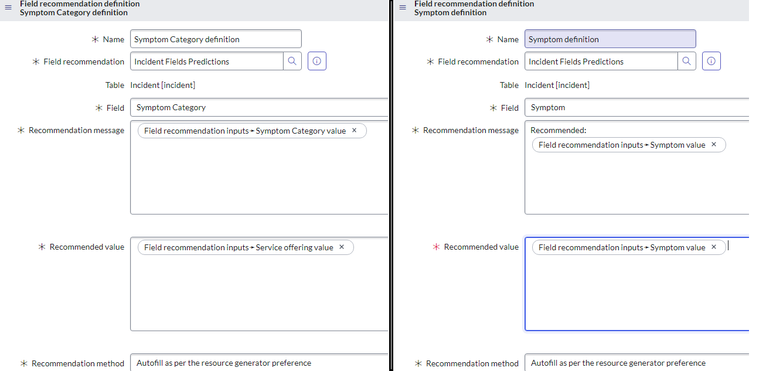Open Recommendation method dropdown in Symptom Category form

(259, 363)
